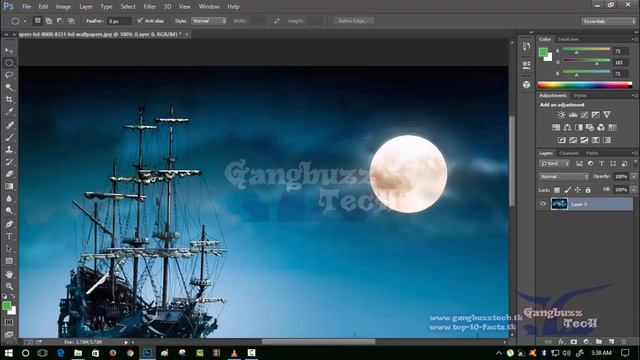The image size is (640, 360).
Task: Toggle lock all for layer
Action: point(588,190)
